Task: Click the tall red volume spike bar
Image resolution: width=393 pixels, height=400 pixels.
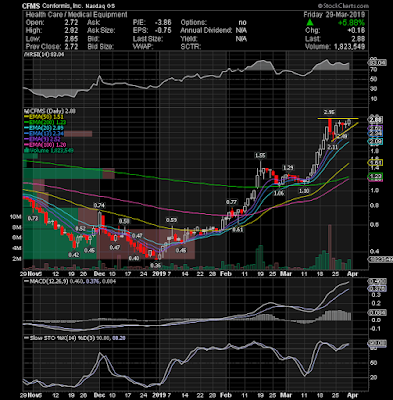Action: (x=330, y=247)
